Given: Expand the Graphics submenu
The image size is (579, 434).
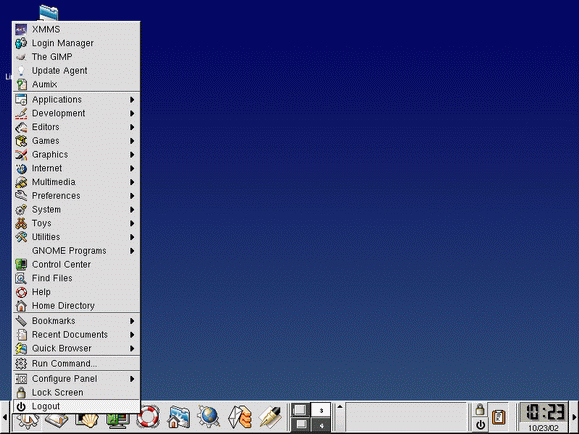Looking at the screenshot, I should 76,155.
